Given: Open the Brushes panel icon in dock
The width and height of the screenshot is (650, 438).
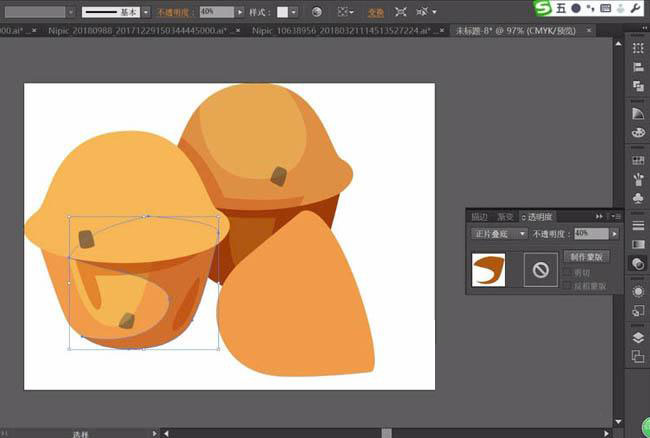Looking at the screenshot, I should pos(638,179).
